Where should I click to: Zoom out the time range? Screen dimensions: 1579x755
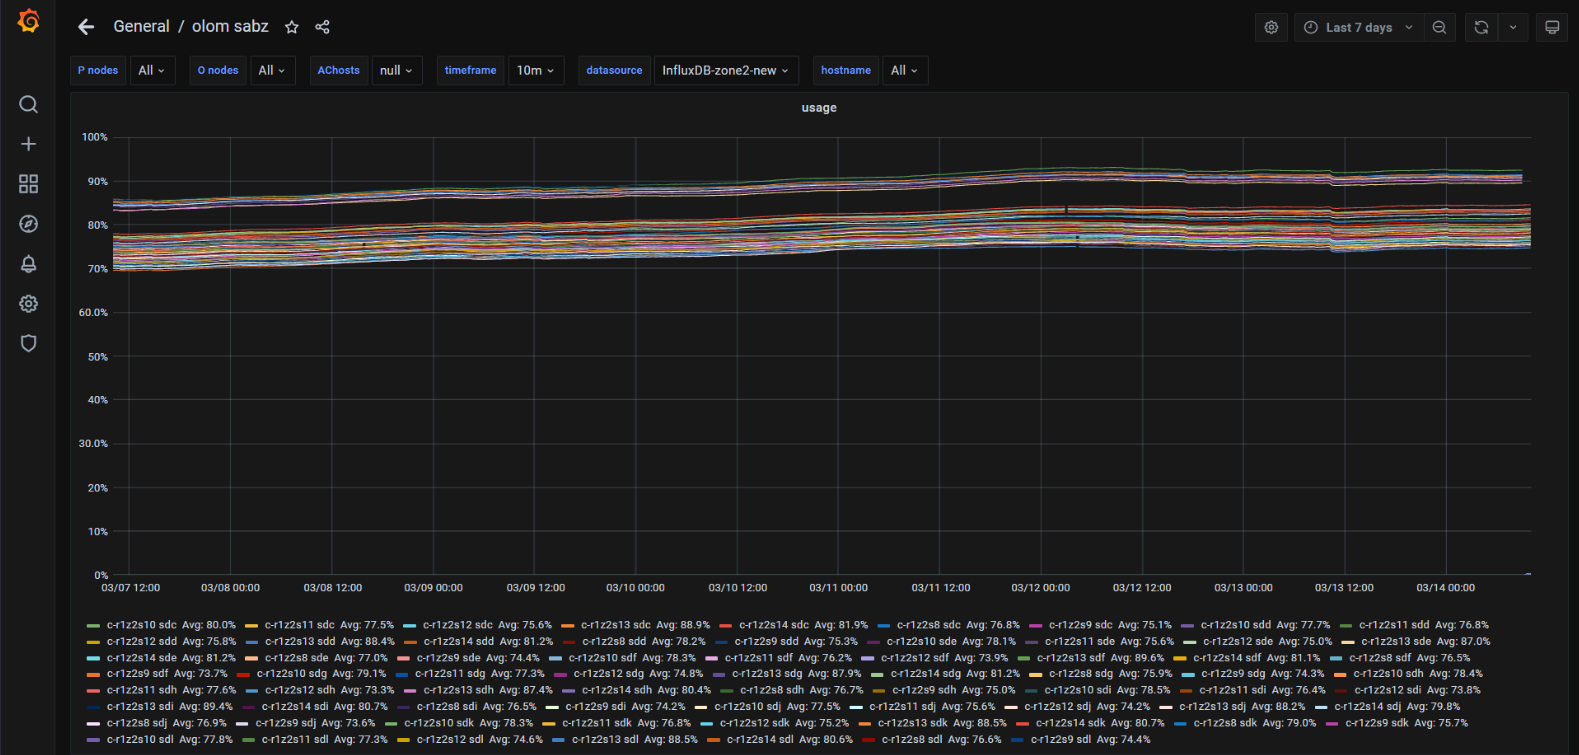(1439, 28)
